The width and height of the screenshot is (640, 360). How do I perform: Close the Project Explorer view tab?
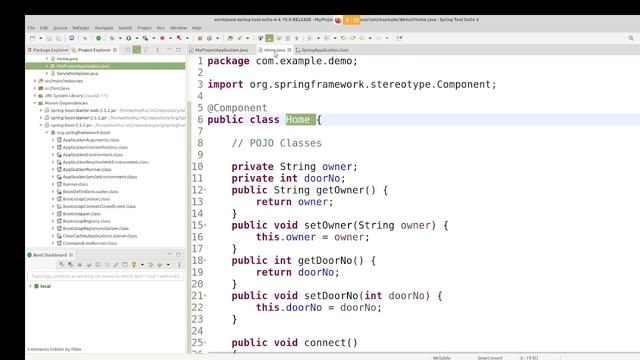point(115,50)
